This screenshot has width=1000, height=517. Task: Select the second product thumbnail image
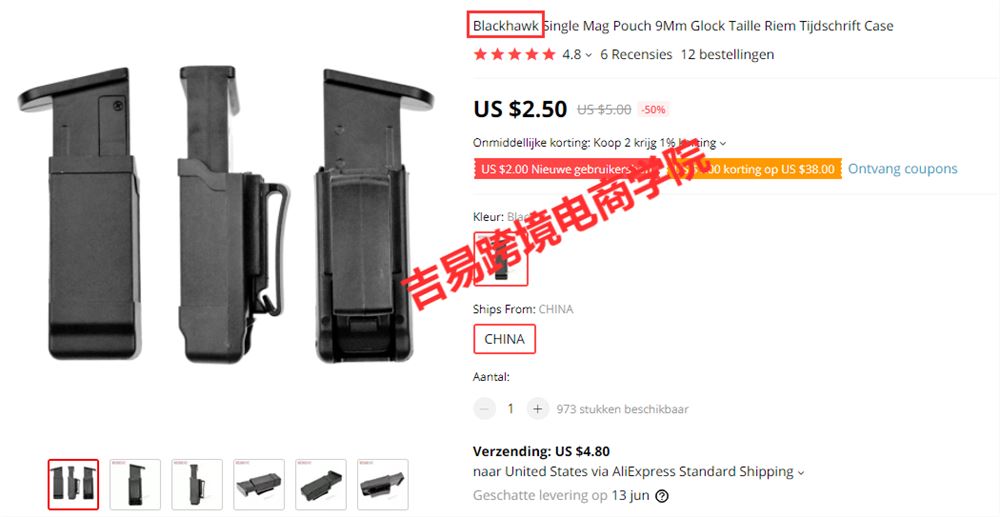(135, 484)
